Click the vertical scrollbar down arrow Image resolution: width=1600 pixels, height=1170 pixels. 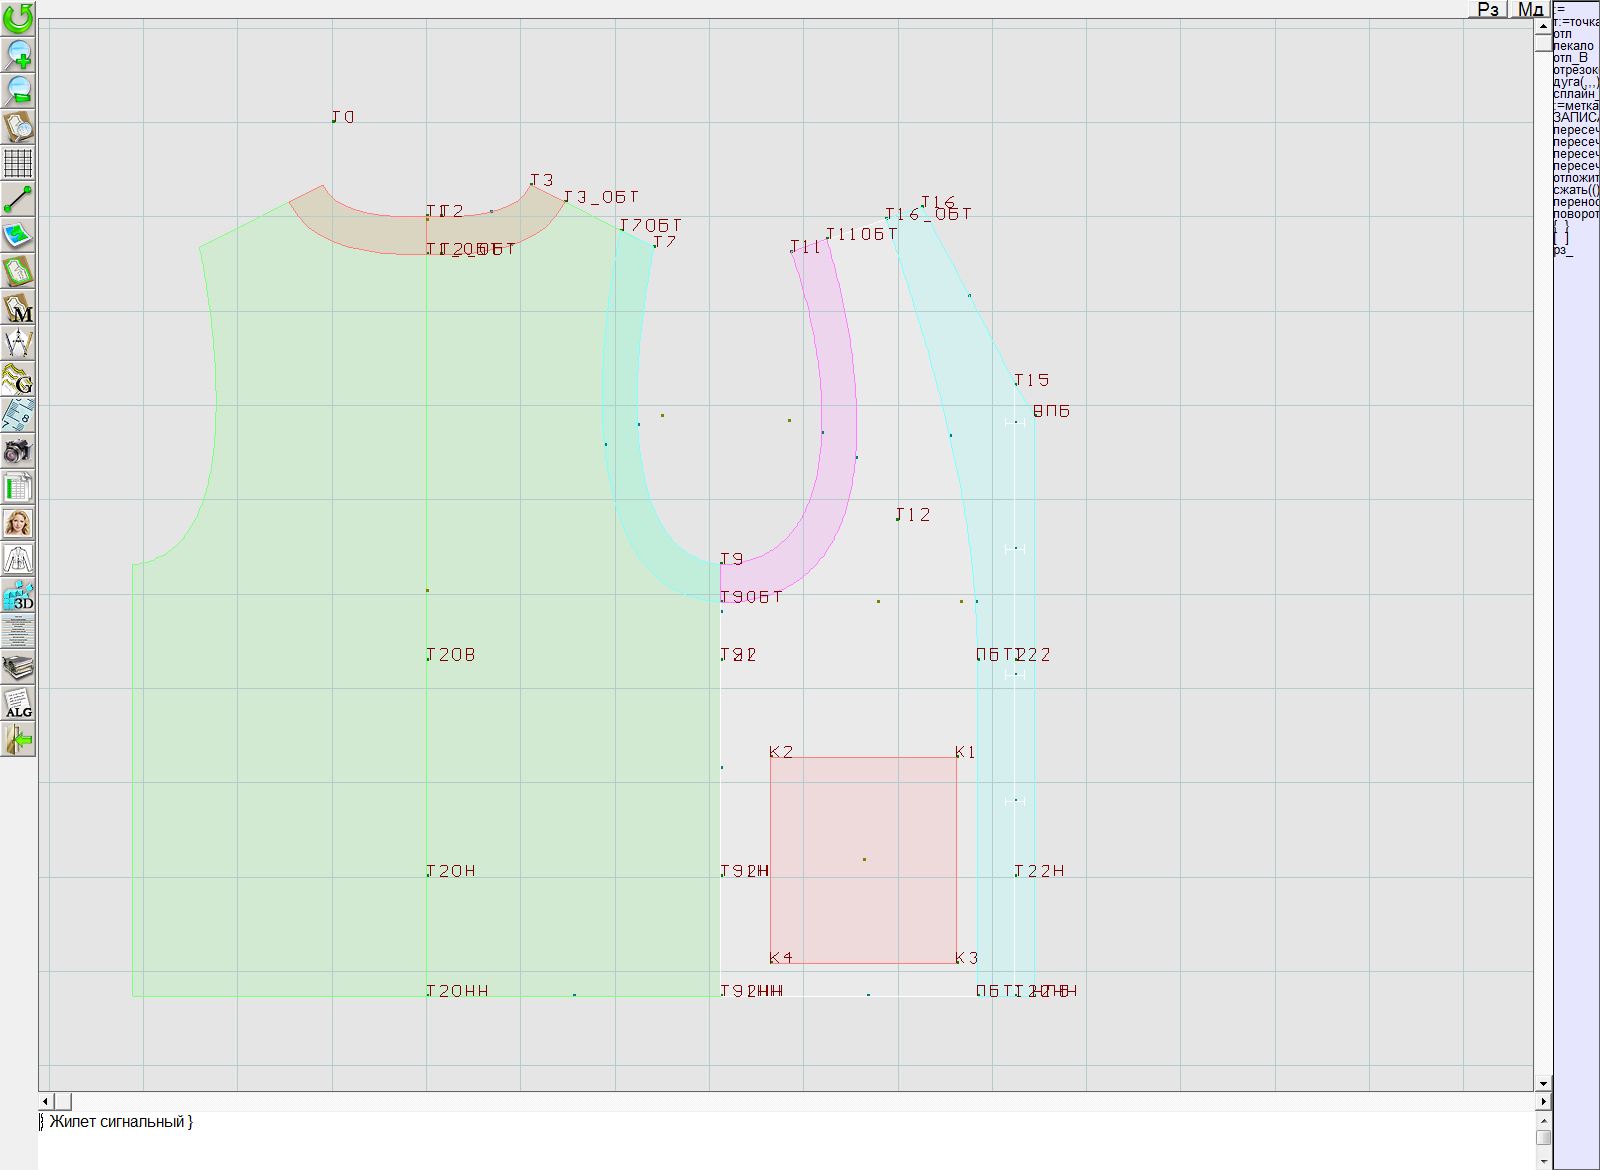tap(1543, 1083)
